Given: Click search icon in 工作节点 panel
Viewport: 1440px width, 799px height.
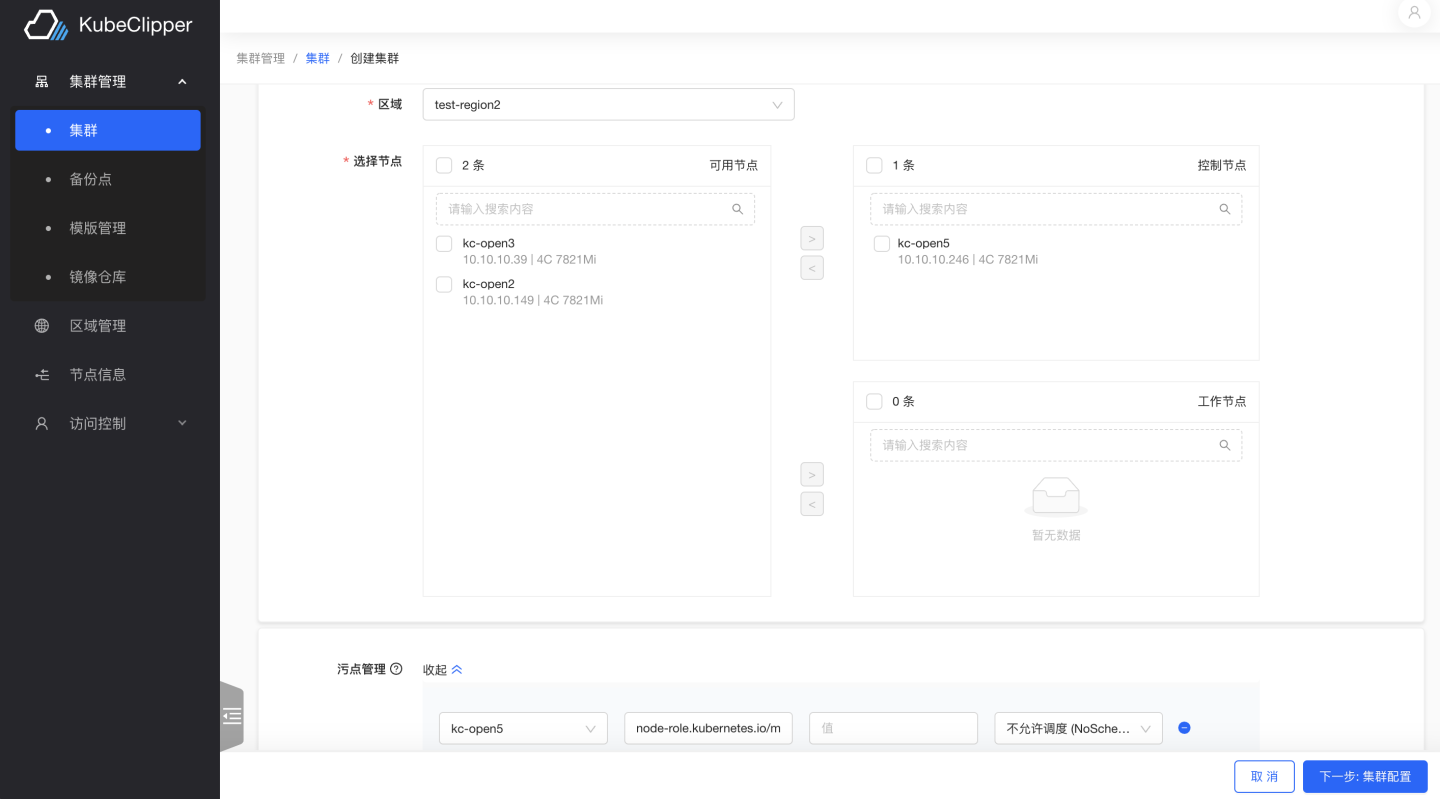Looking at the screenshot, I should (1225, 445).
